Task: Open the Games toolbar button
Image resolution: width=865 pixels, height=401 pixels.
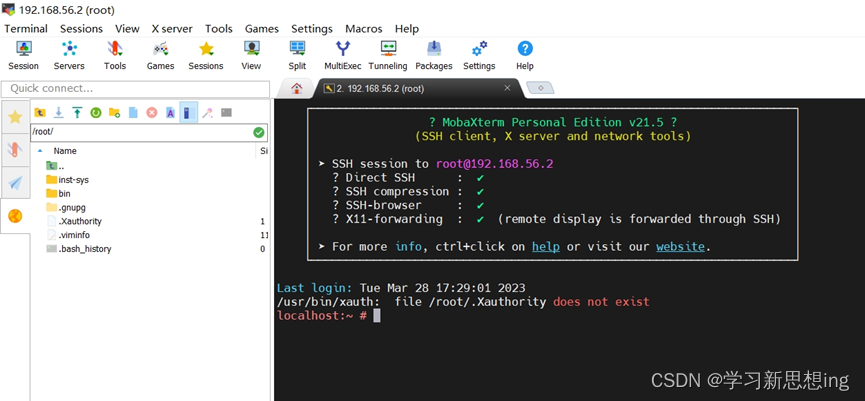Action: pyautogui.click(x=161, y=56)
